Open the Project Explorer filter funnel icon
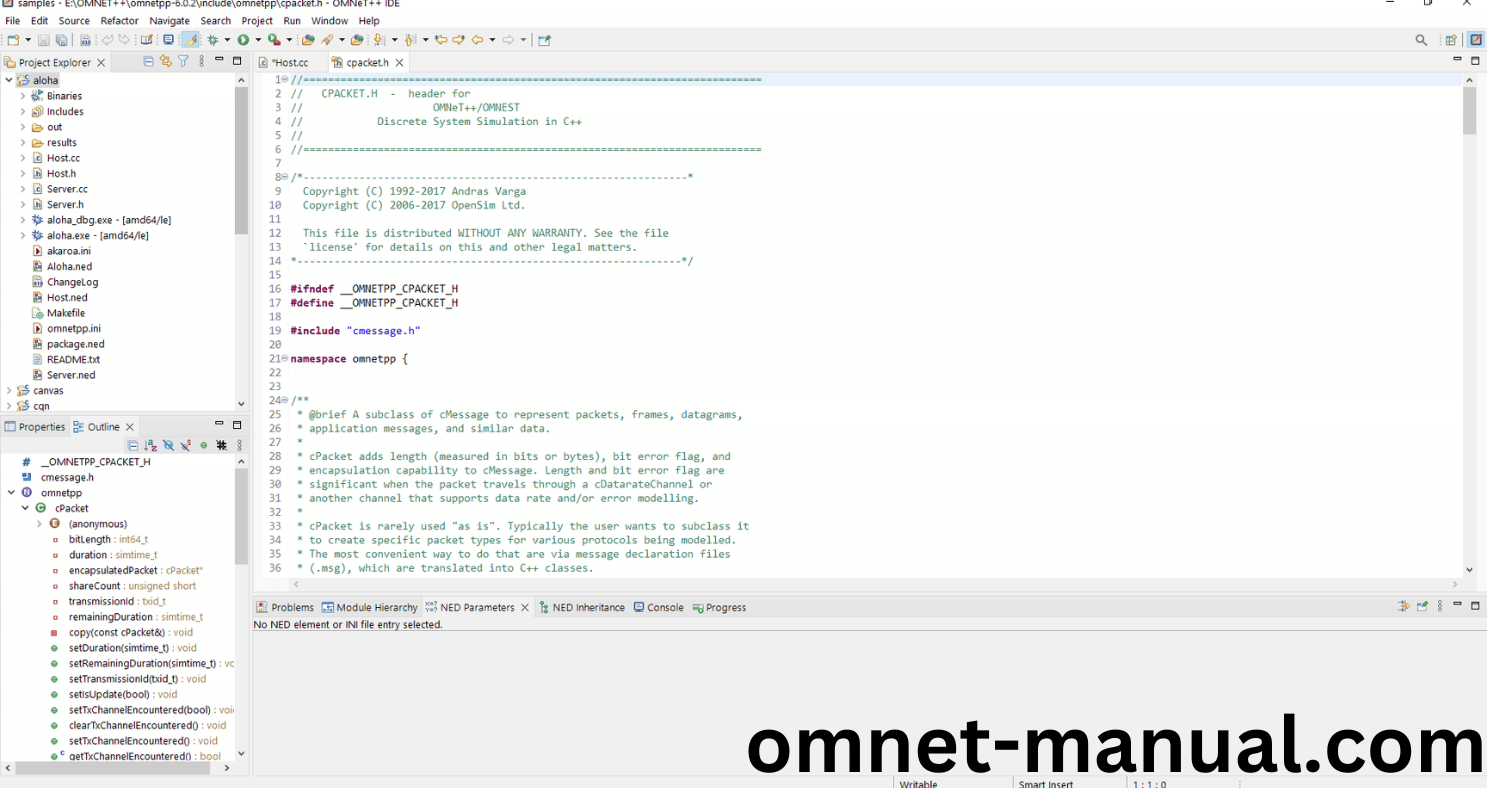This screenshot has height=788, width=1487. click(x=183, y=61)
